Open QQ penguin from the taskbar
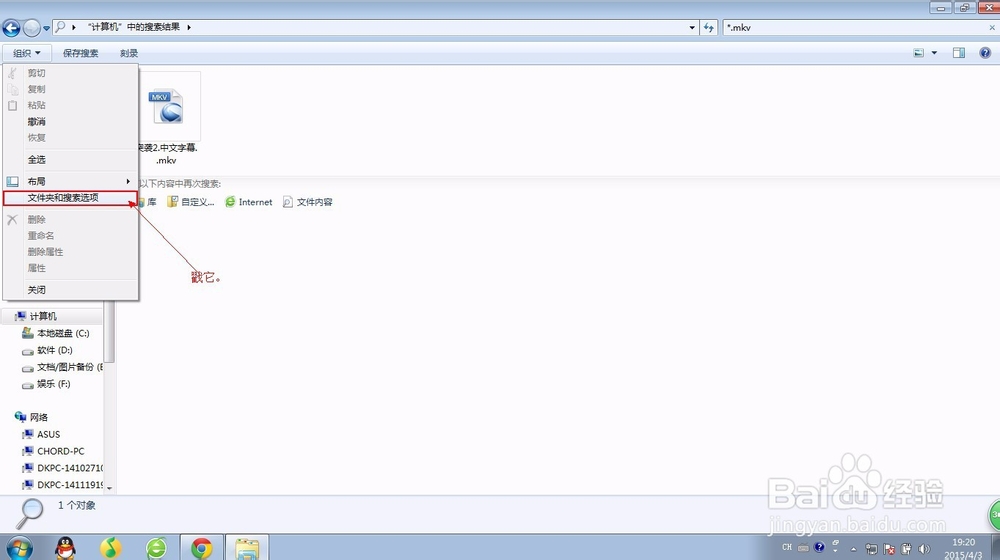1000x560 pixels. [x=65, y=548]
